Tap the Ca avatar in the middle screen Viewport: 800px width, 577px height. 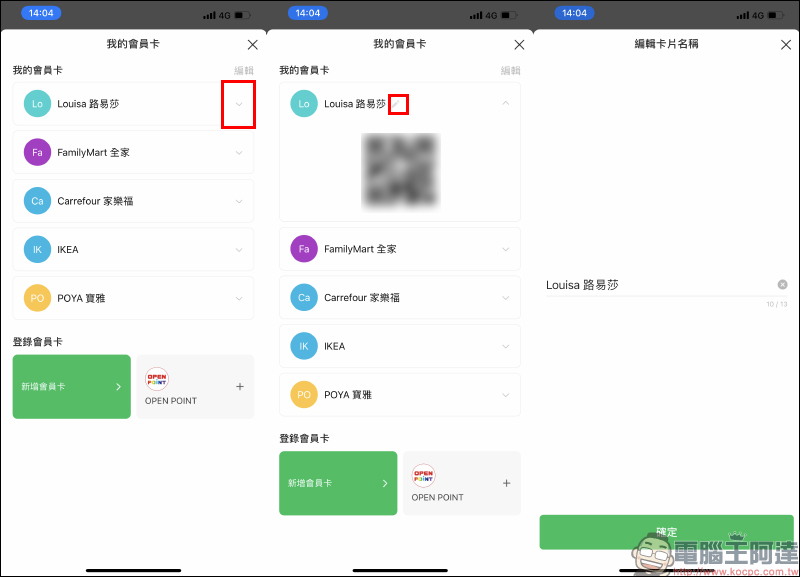(304, 297)
